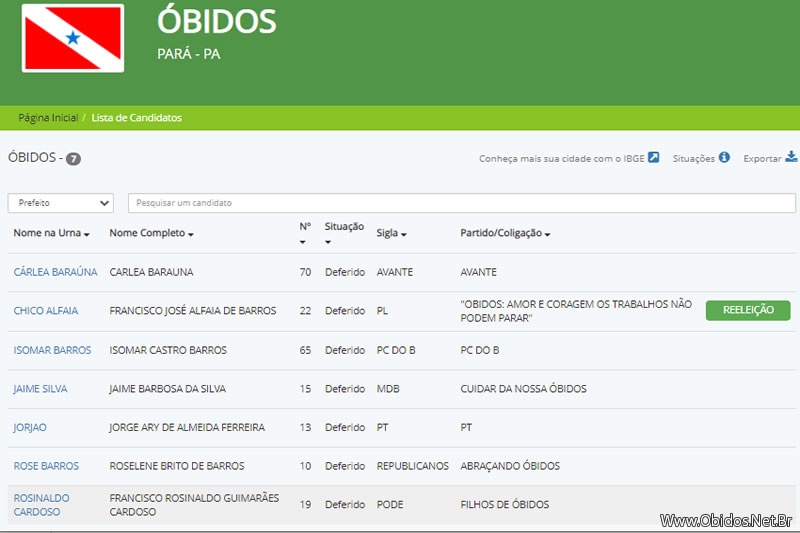The width and height of the screenshot is (800, 533).
Task: Click candidate number 65
Action: click(305, 350)
